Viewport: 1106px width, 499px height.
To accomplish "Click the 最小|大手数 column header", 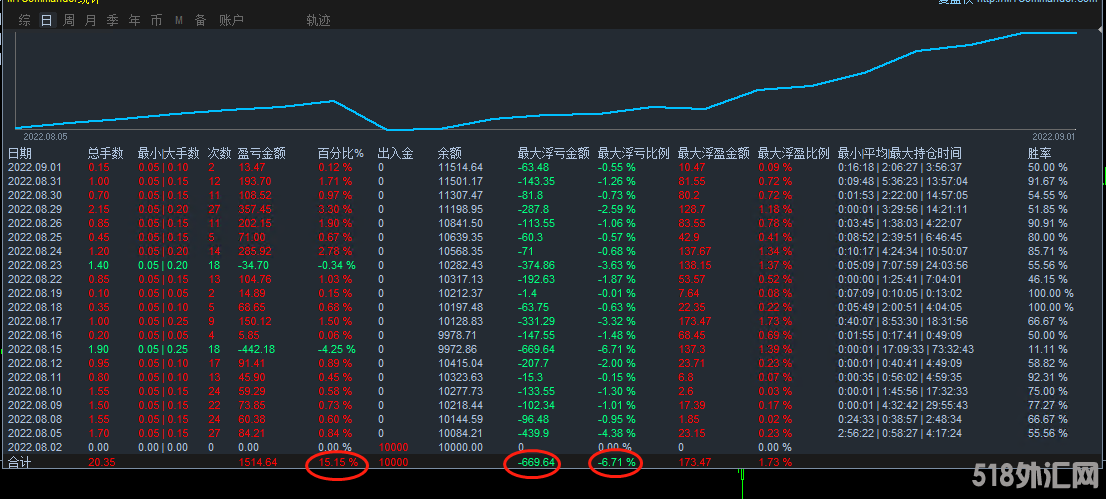I will [x=169, y=153].
